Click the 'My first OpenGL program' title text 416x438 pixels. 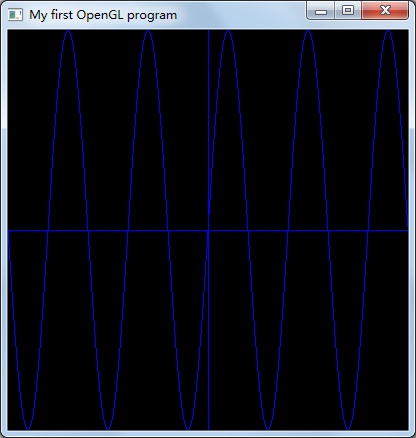pyautogui.click(x=103, y=15)
